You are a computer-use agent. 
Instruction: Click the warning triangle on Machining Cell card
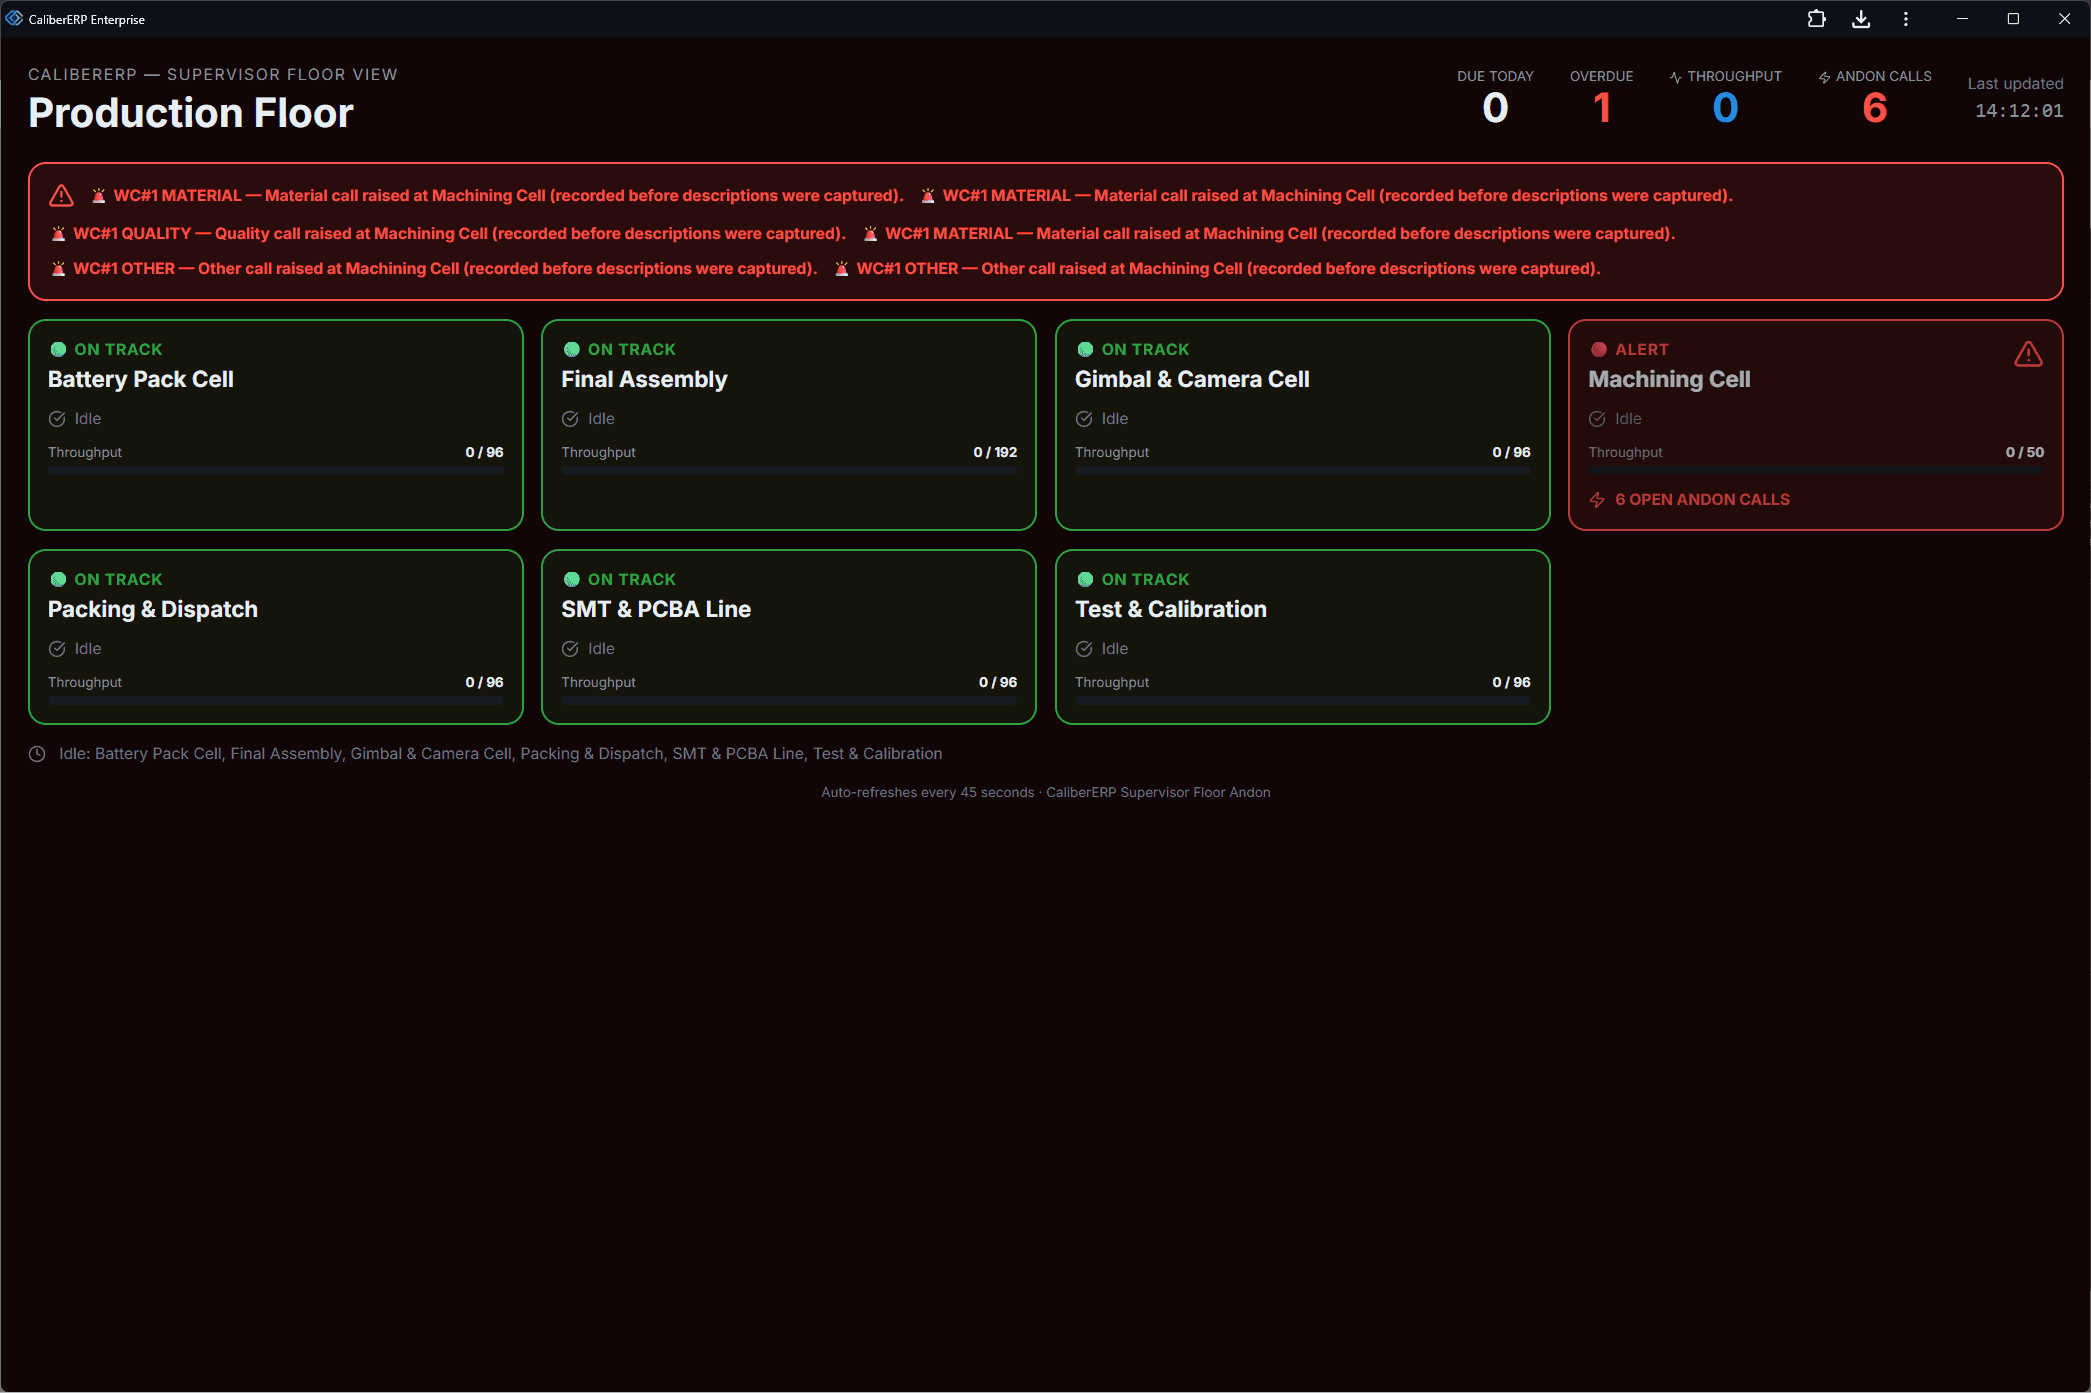click(2028, 354)
